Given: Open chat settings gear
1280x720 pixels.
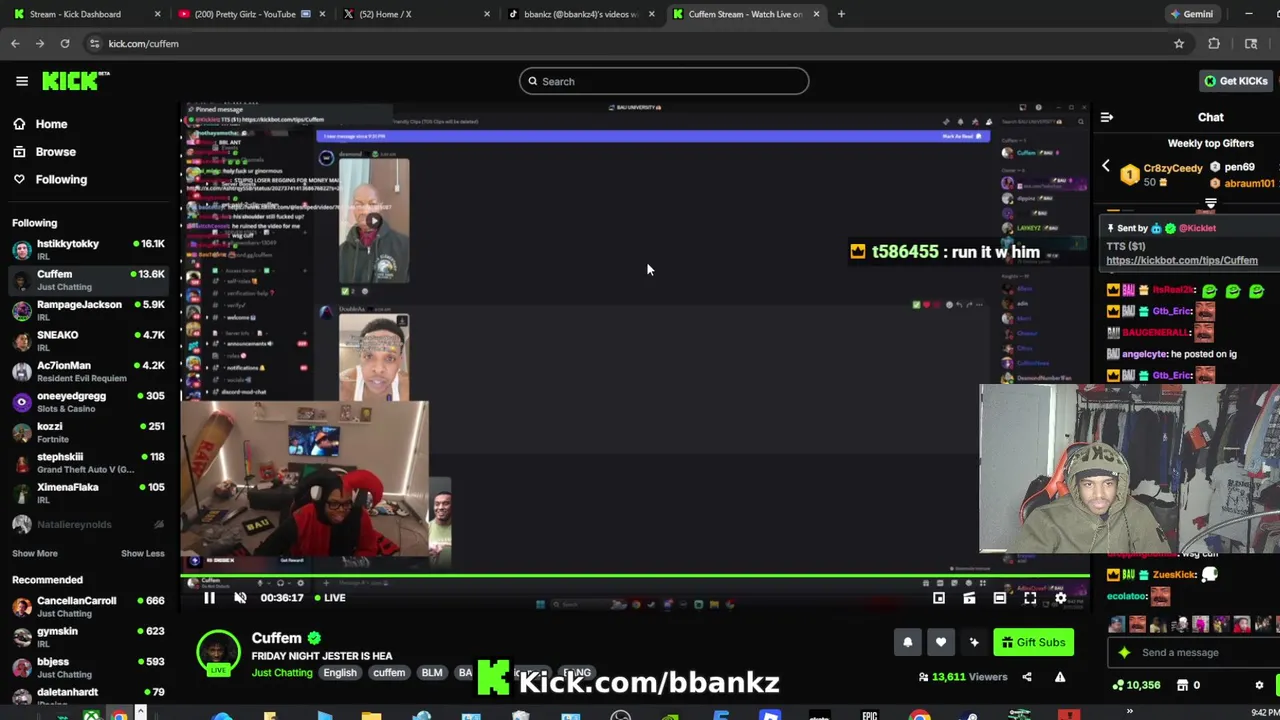Looking at the screenshot, I should point(1259,685).
